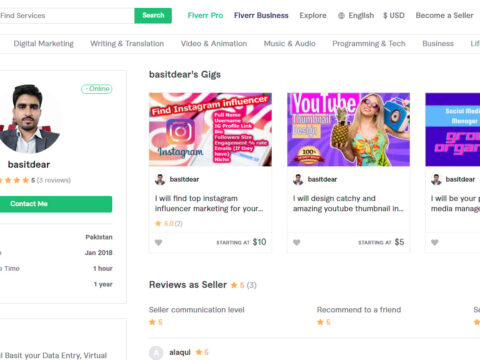Click basitdear avatar on YouTube gig card
The height and width of the screenshot is (360, 480).
click(298, 179)
